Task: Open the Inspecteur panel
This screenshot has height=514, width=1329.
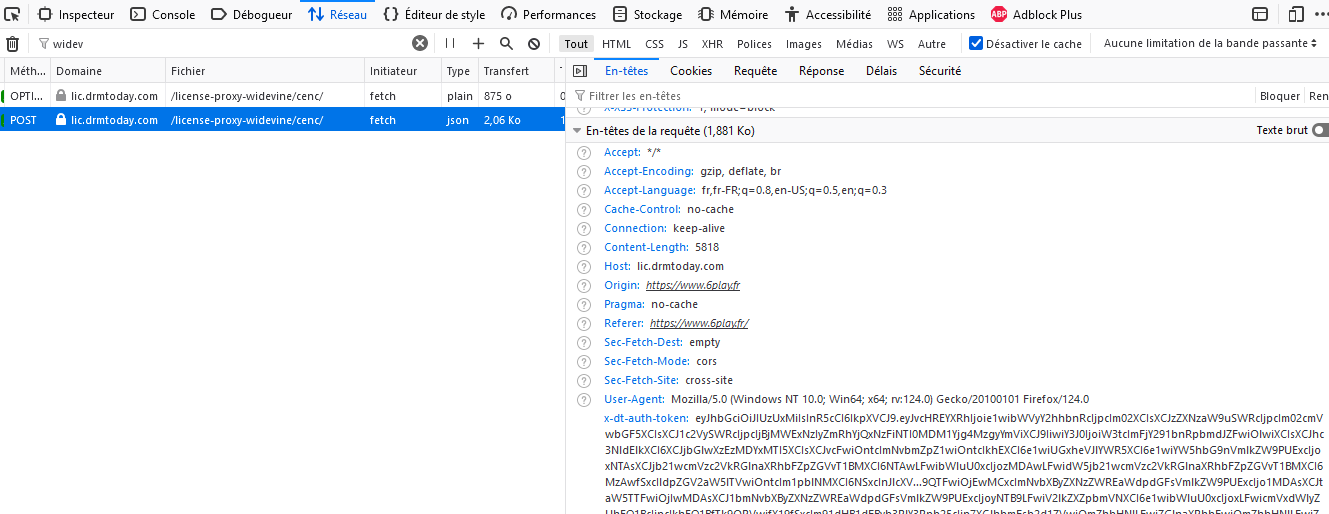Action: (x=75, y=15)
